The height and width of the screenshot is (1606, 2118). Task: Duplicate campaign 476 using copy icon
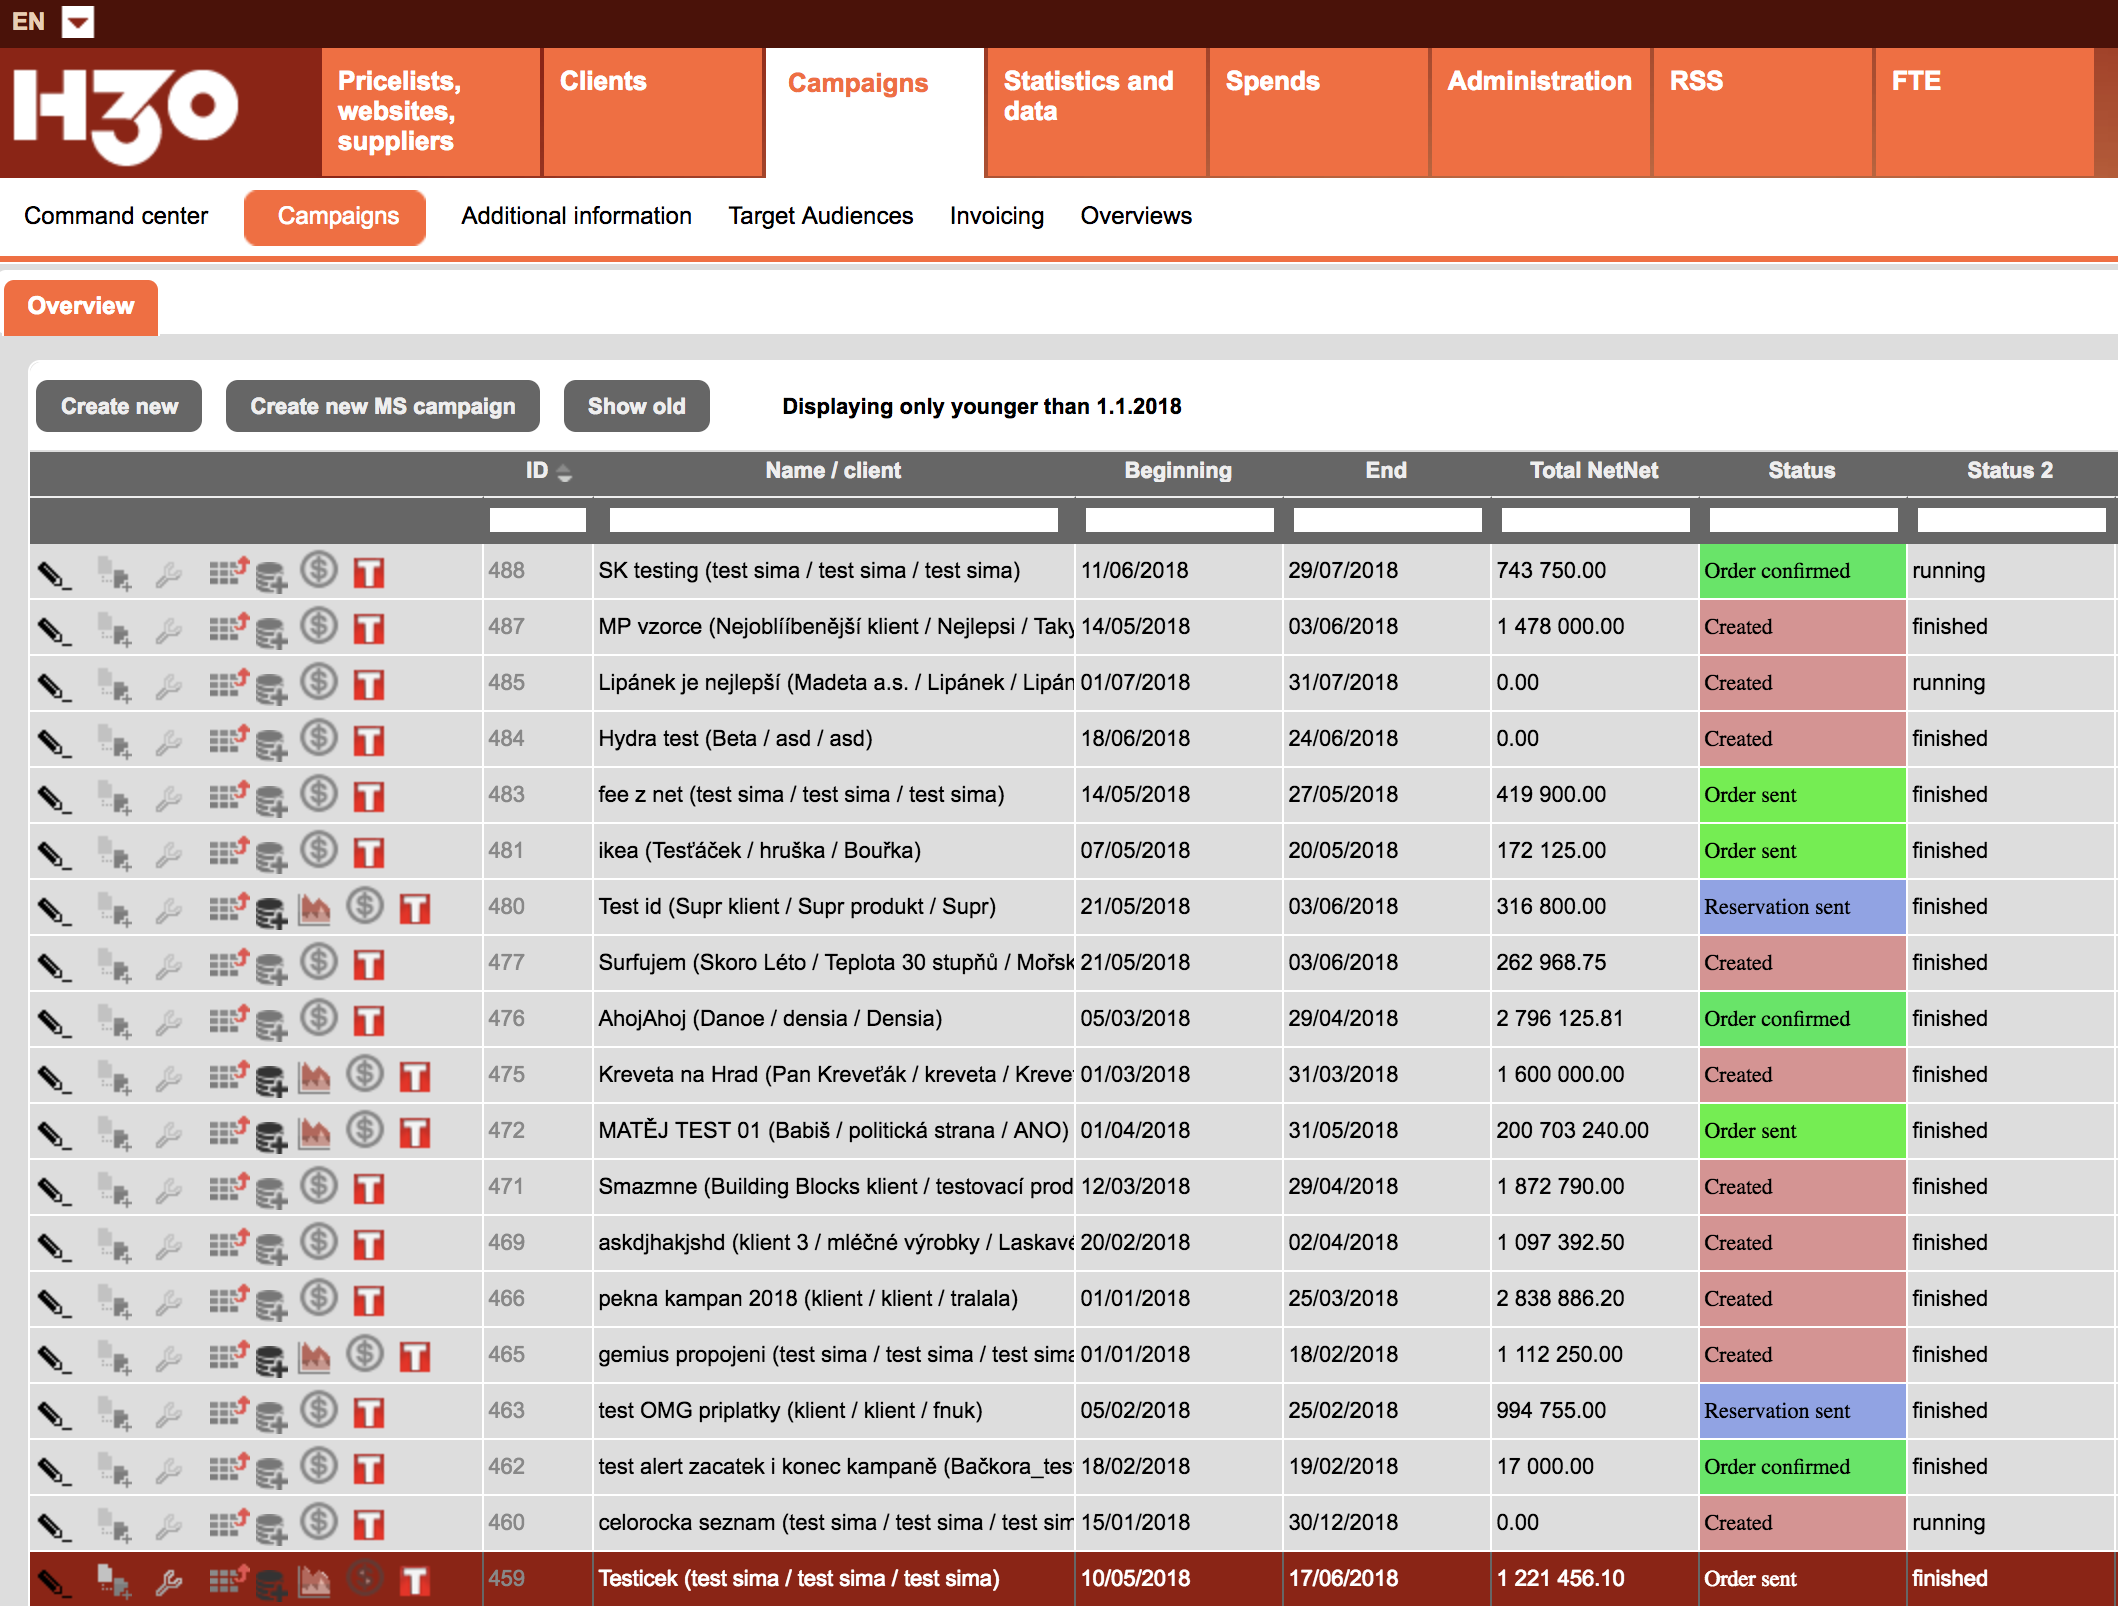(x=114, y=1023)
